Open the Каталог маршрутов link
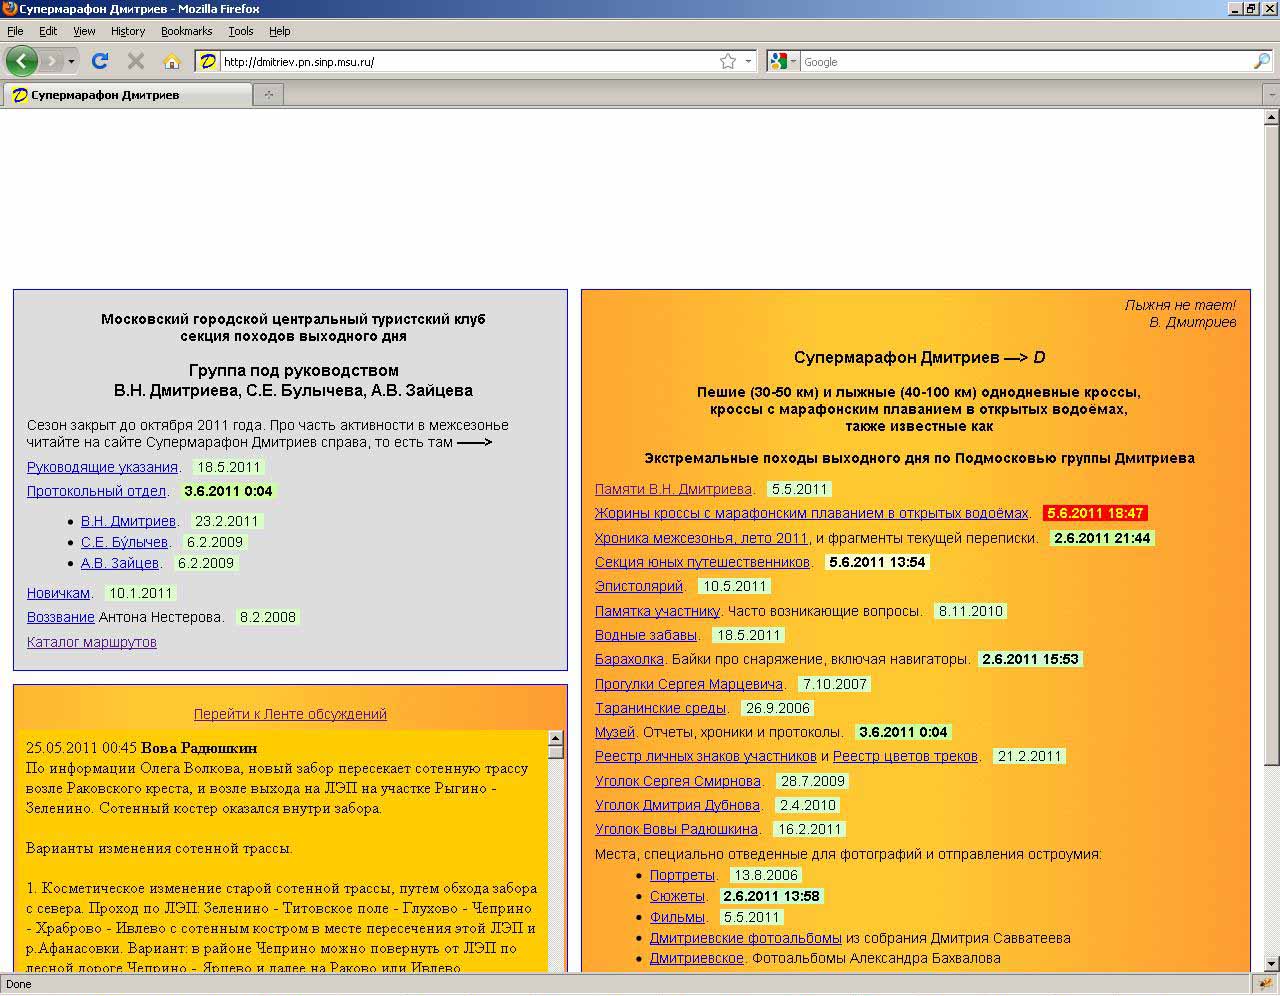 point(92,642)
